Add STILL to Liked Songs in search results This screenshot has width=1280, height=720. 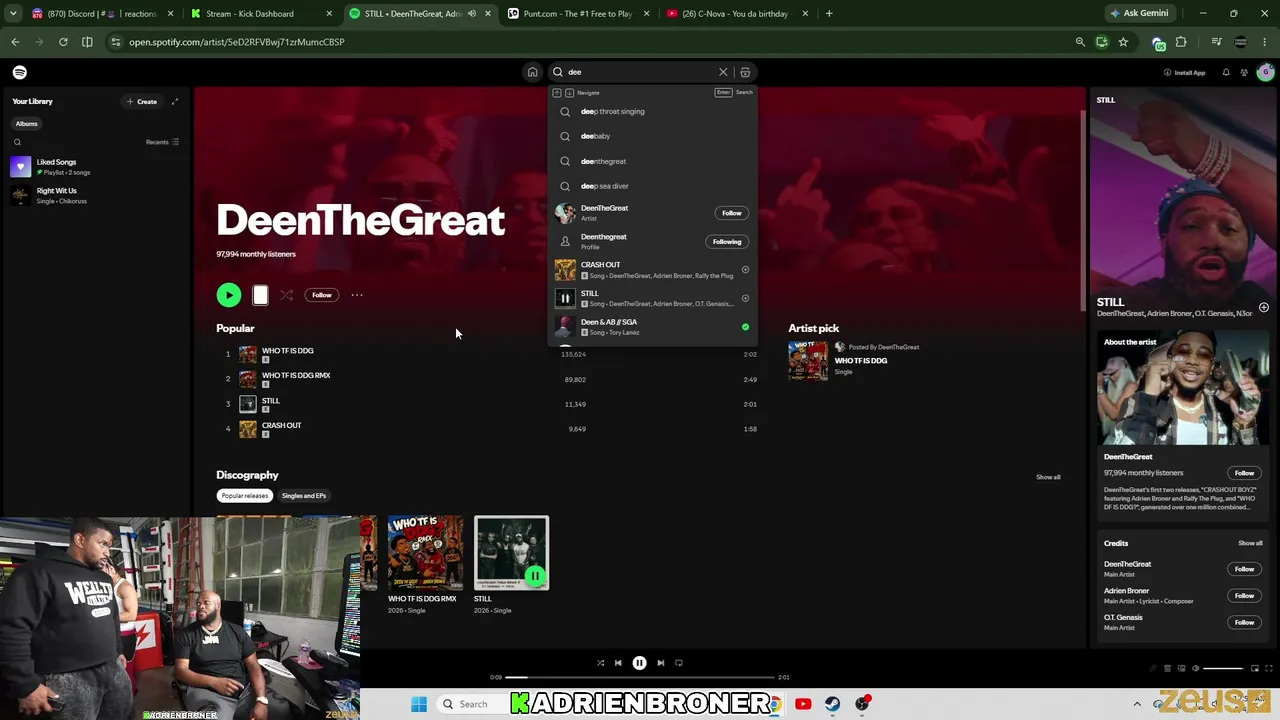click(x=745, y=298)
